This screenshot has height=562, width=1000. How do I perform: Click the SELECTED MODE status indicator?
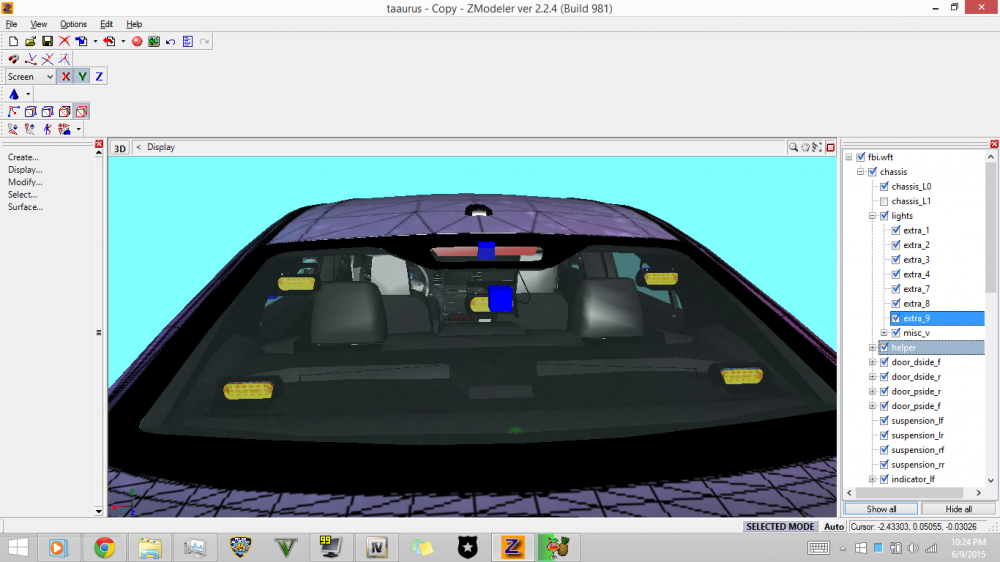[780, 527]
